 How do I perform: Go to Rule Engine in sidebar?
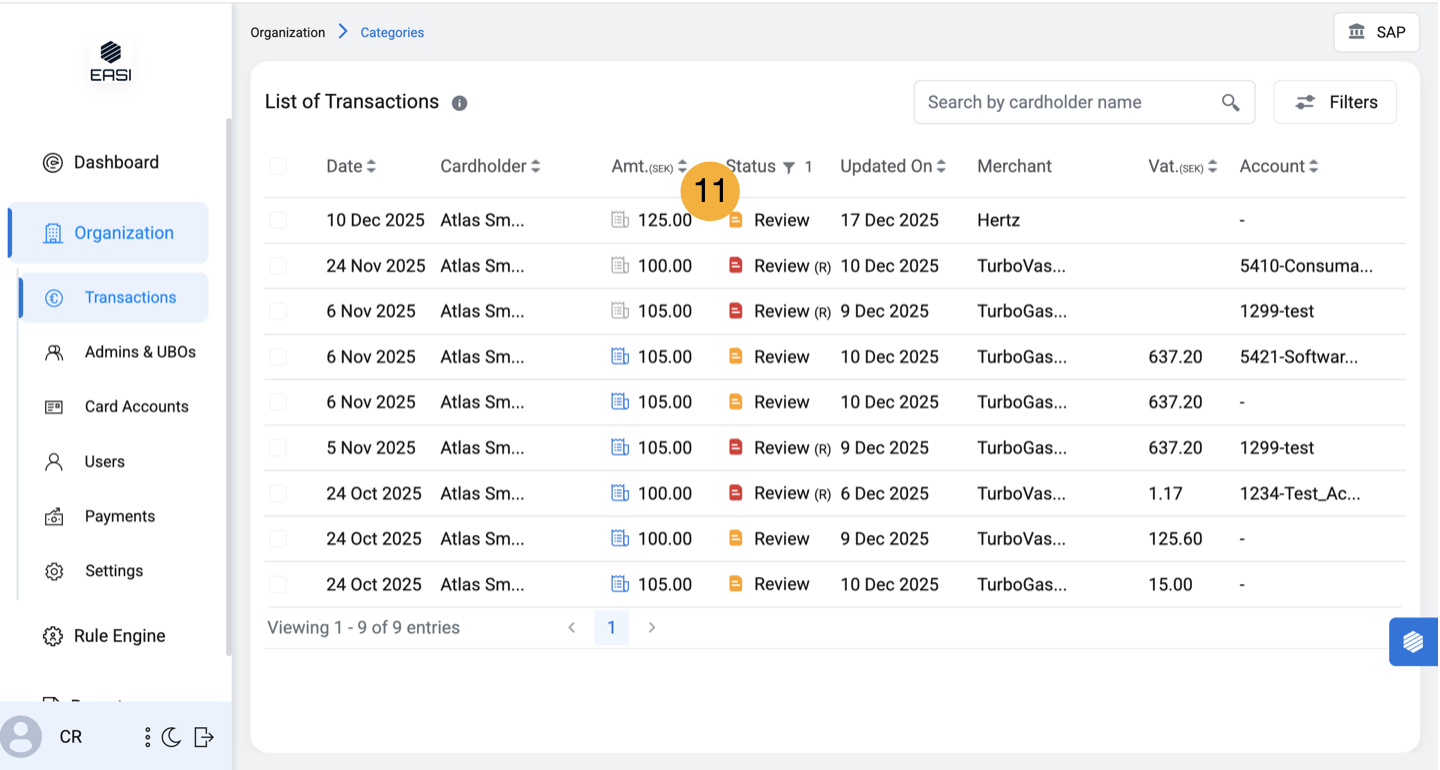click(119, 636)
